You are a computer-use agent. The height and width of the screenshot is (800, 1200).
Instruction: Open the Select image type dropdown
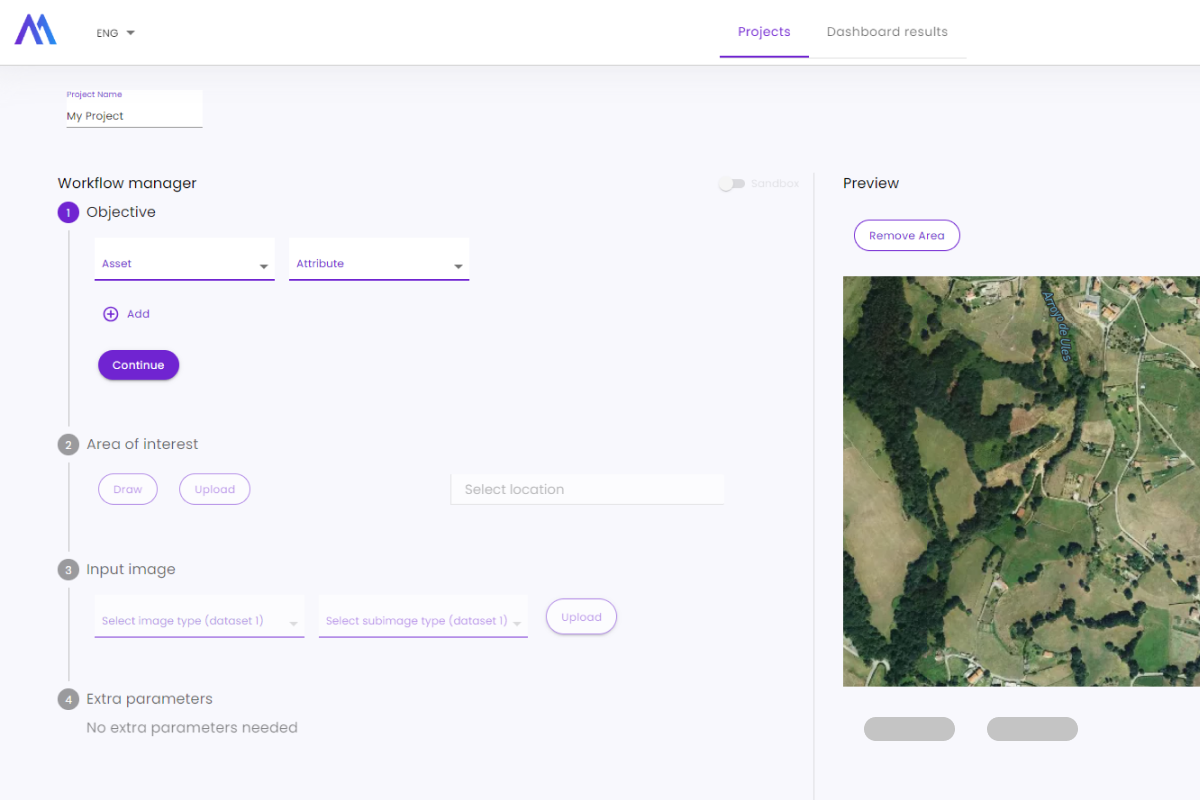(x=198, y=620)
